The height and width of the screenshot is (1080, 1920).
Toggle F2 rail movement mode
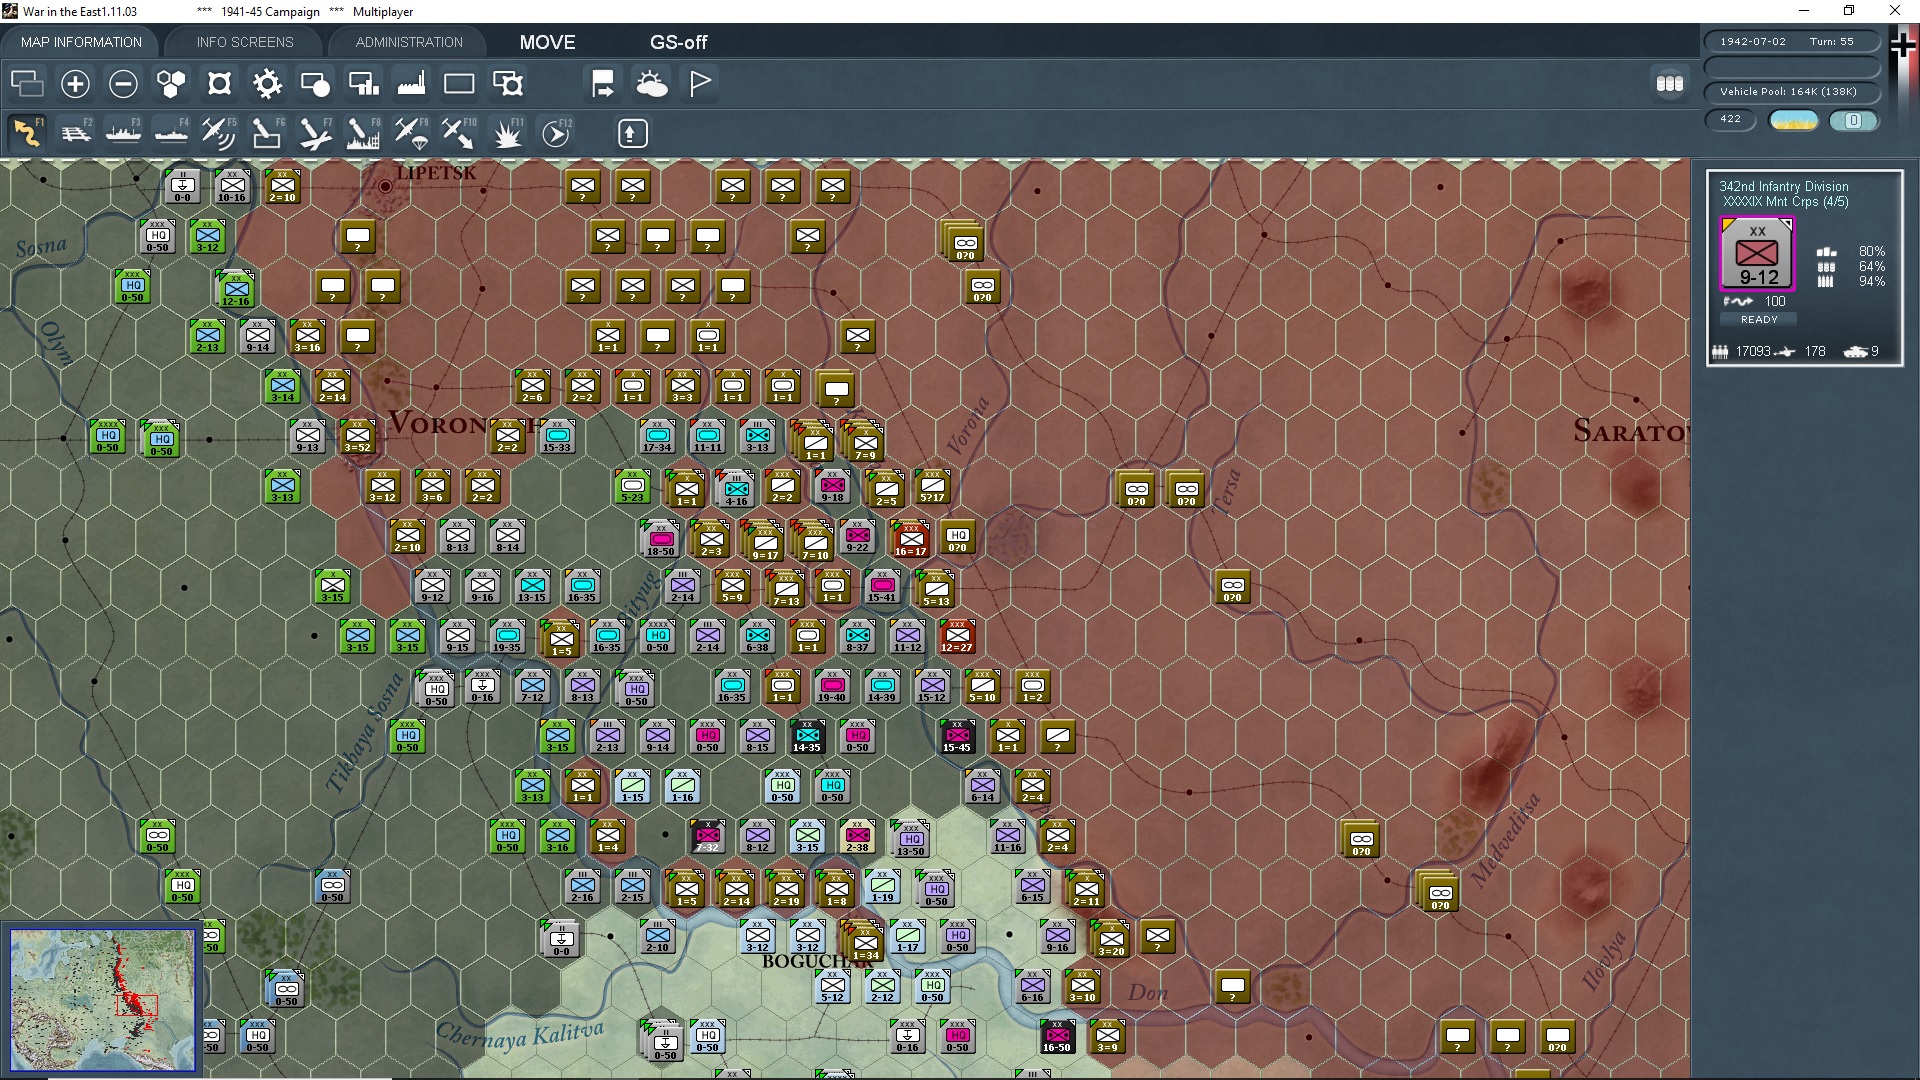tap(75, 133)
